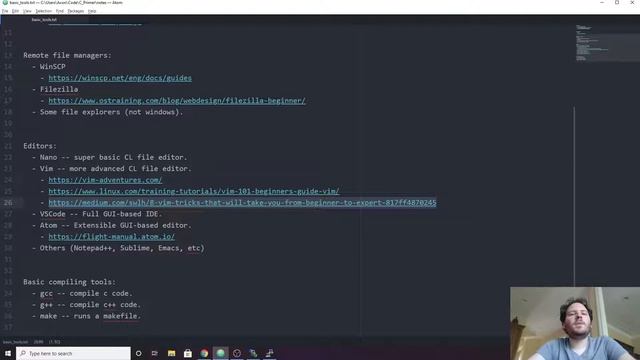The height and width of the screenshot is (360, 640).
Task: Click line number 26 in the gutter
Action: 8,202
